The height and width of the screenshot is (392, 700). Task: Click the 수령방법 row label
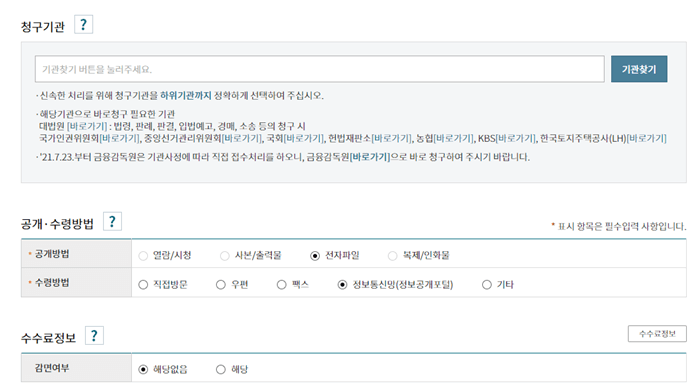coord(52,283)
